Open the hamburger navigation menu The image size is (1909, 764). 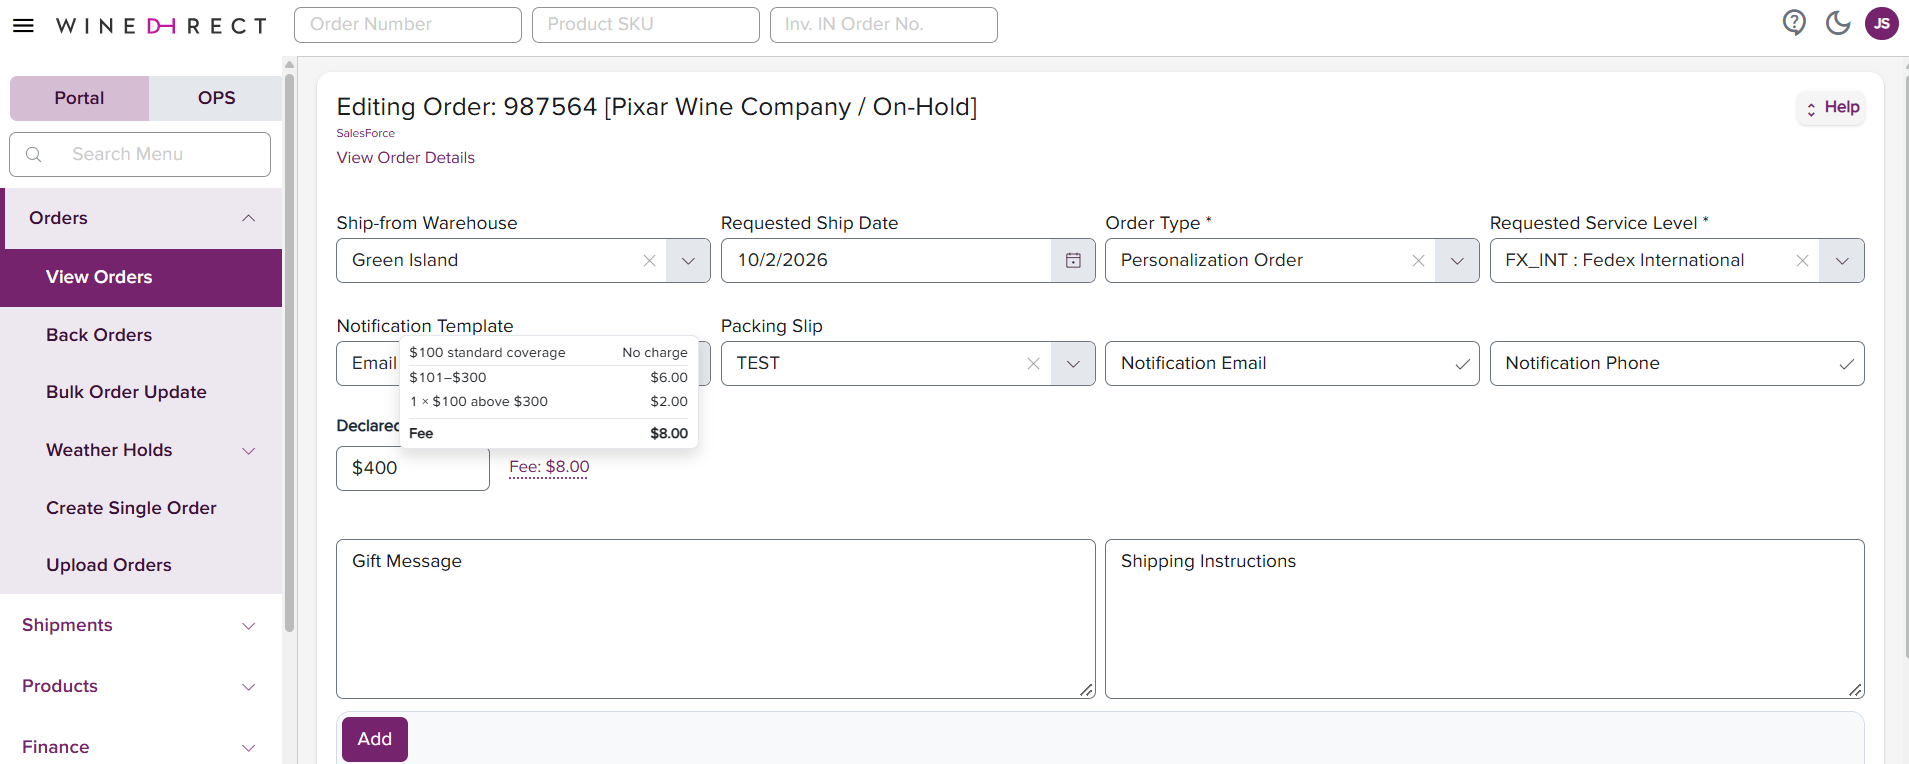[23, 25]
